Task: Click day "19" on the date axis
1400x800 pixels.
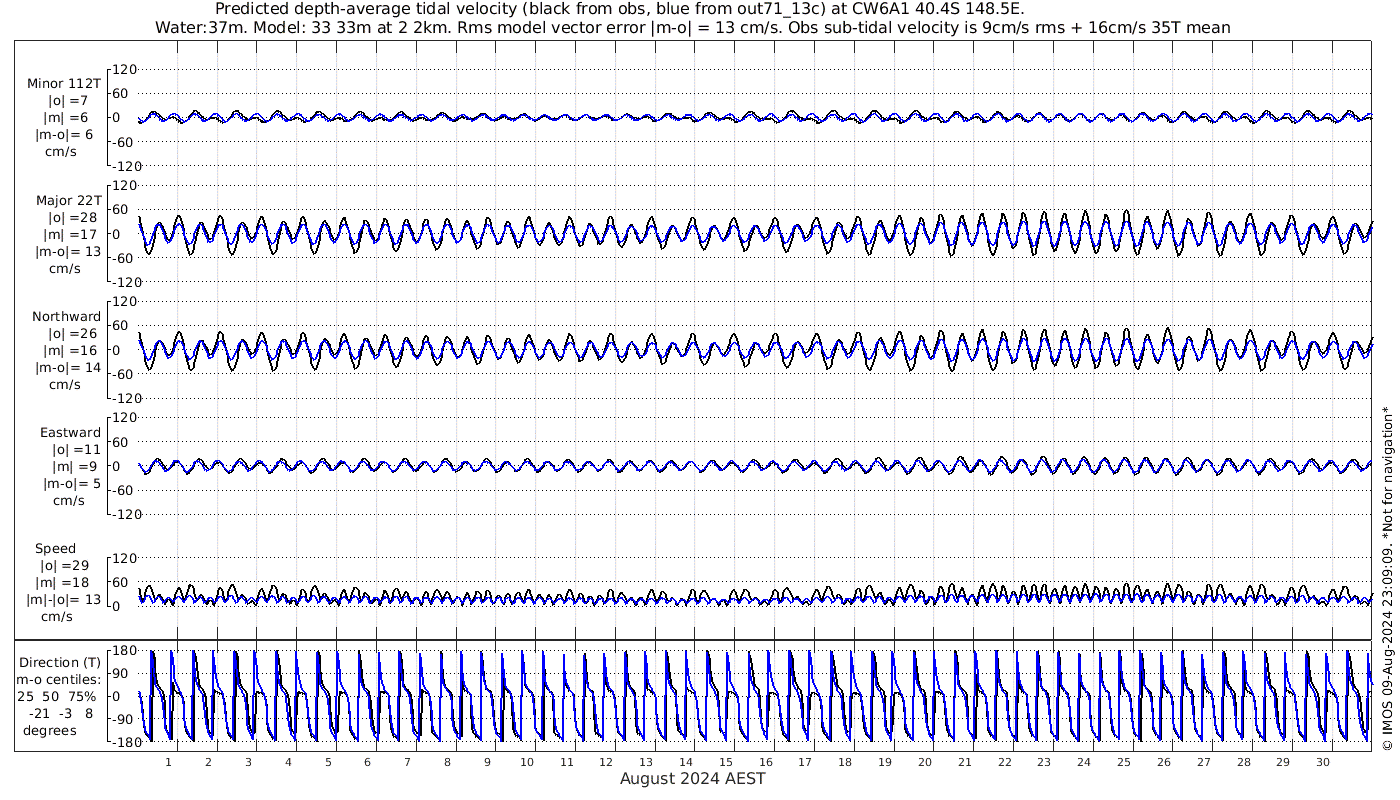Action: pyautogui.click(x=885, y=761)
